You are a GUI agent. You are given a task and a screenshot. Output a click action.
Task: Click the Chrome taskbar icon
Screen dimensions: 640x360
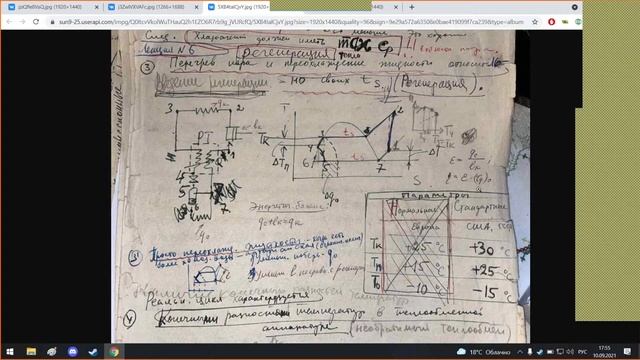(114, 351)
